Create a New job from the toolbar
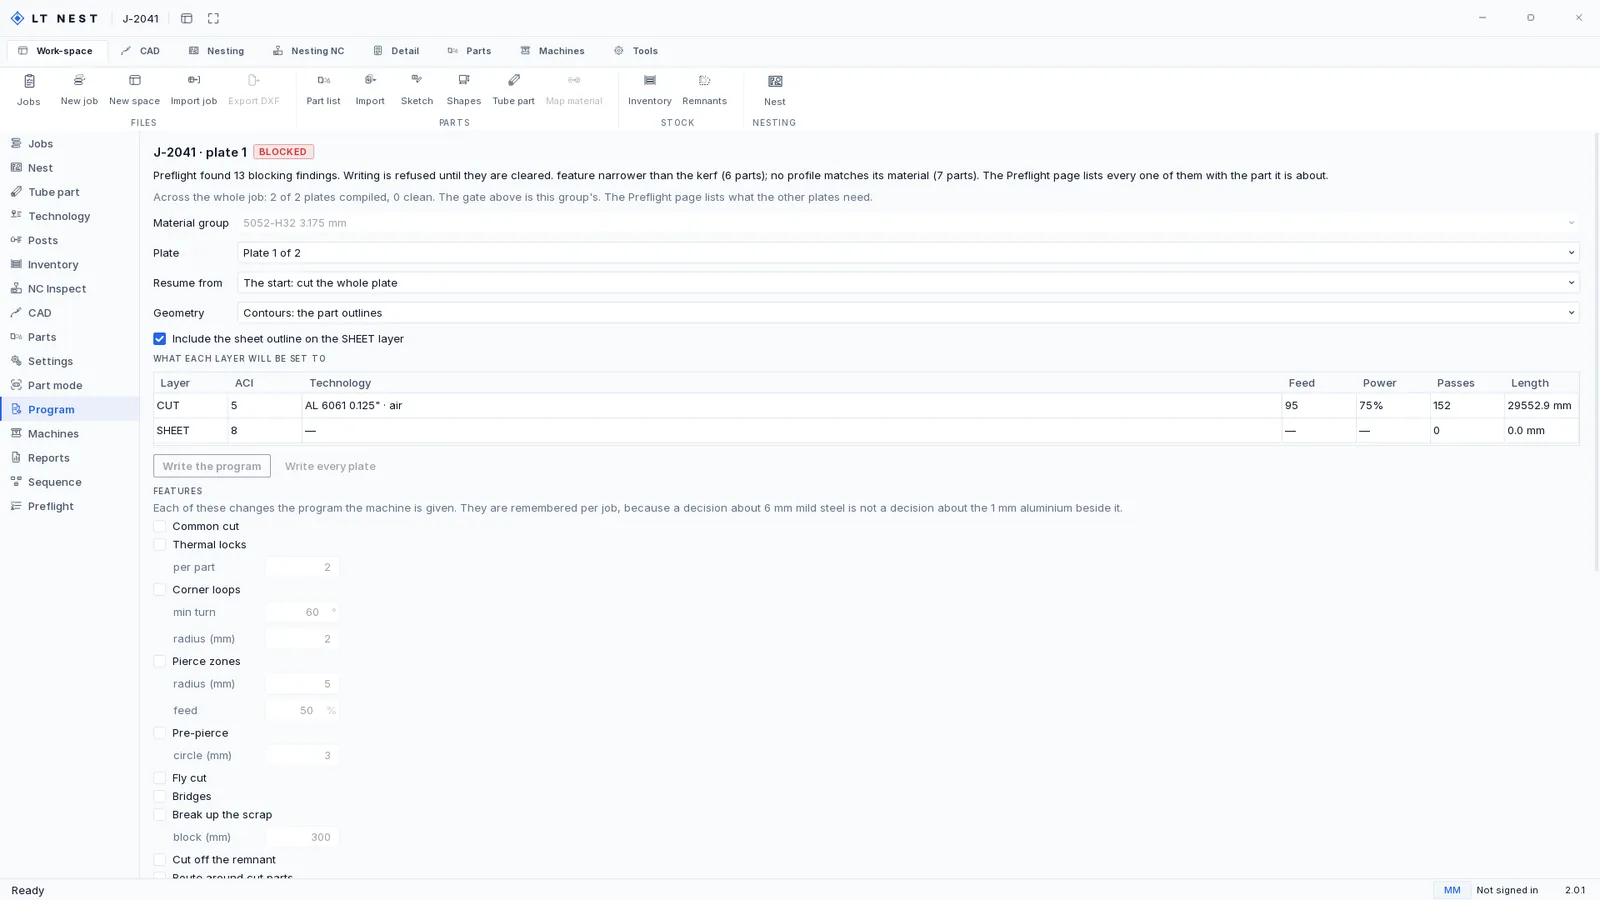 click(x=79, y=89)
